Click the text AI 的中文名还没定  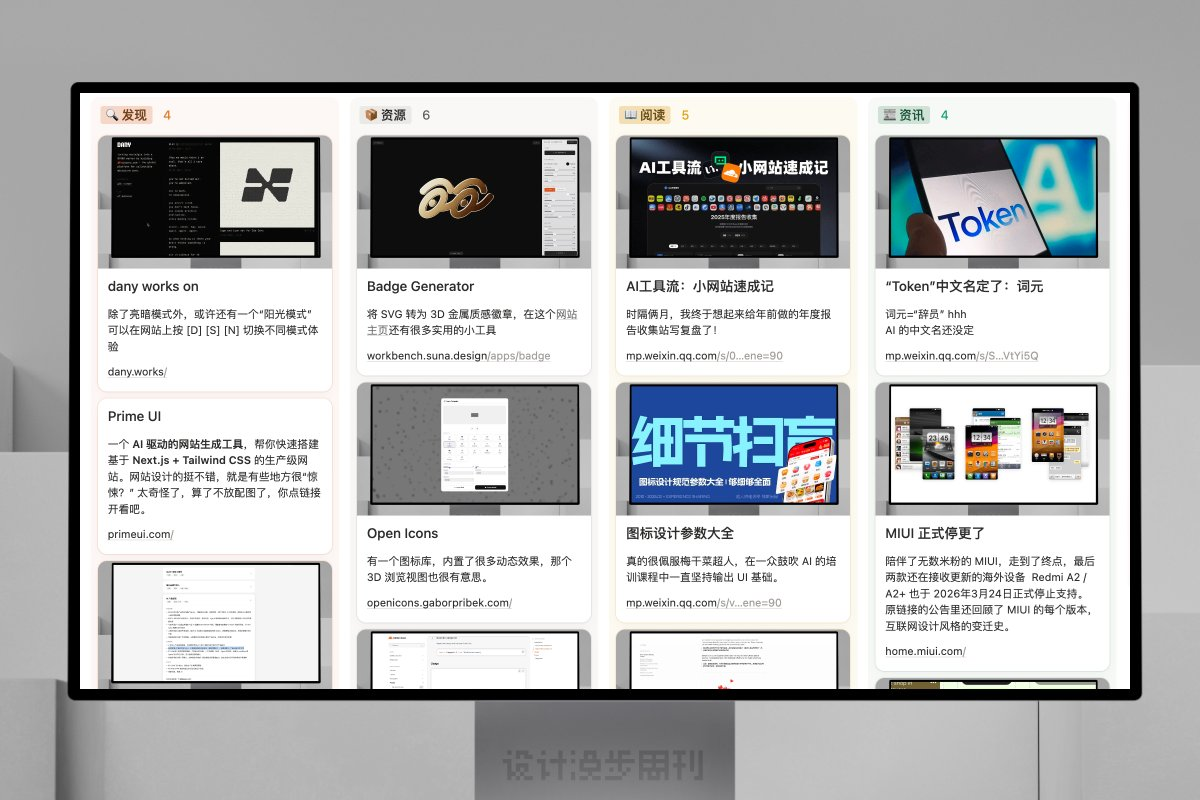[929, 330]
